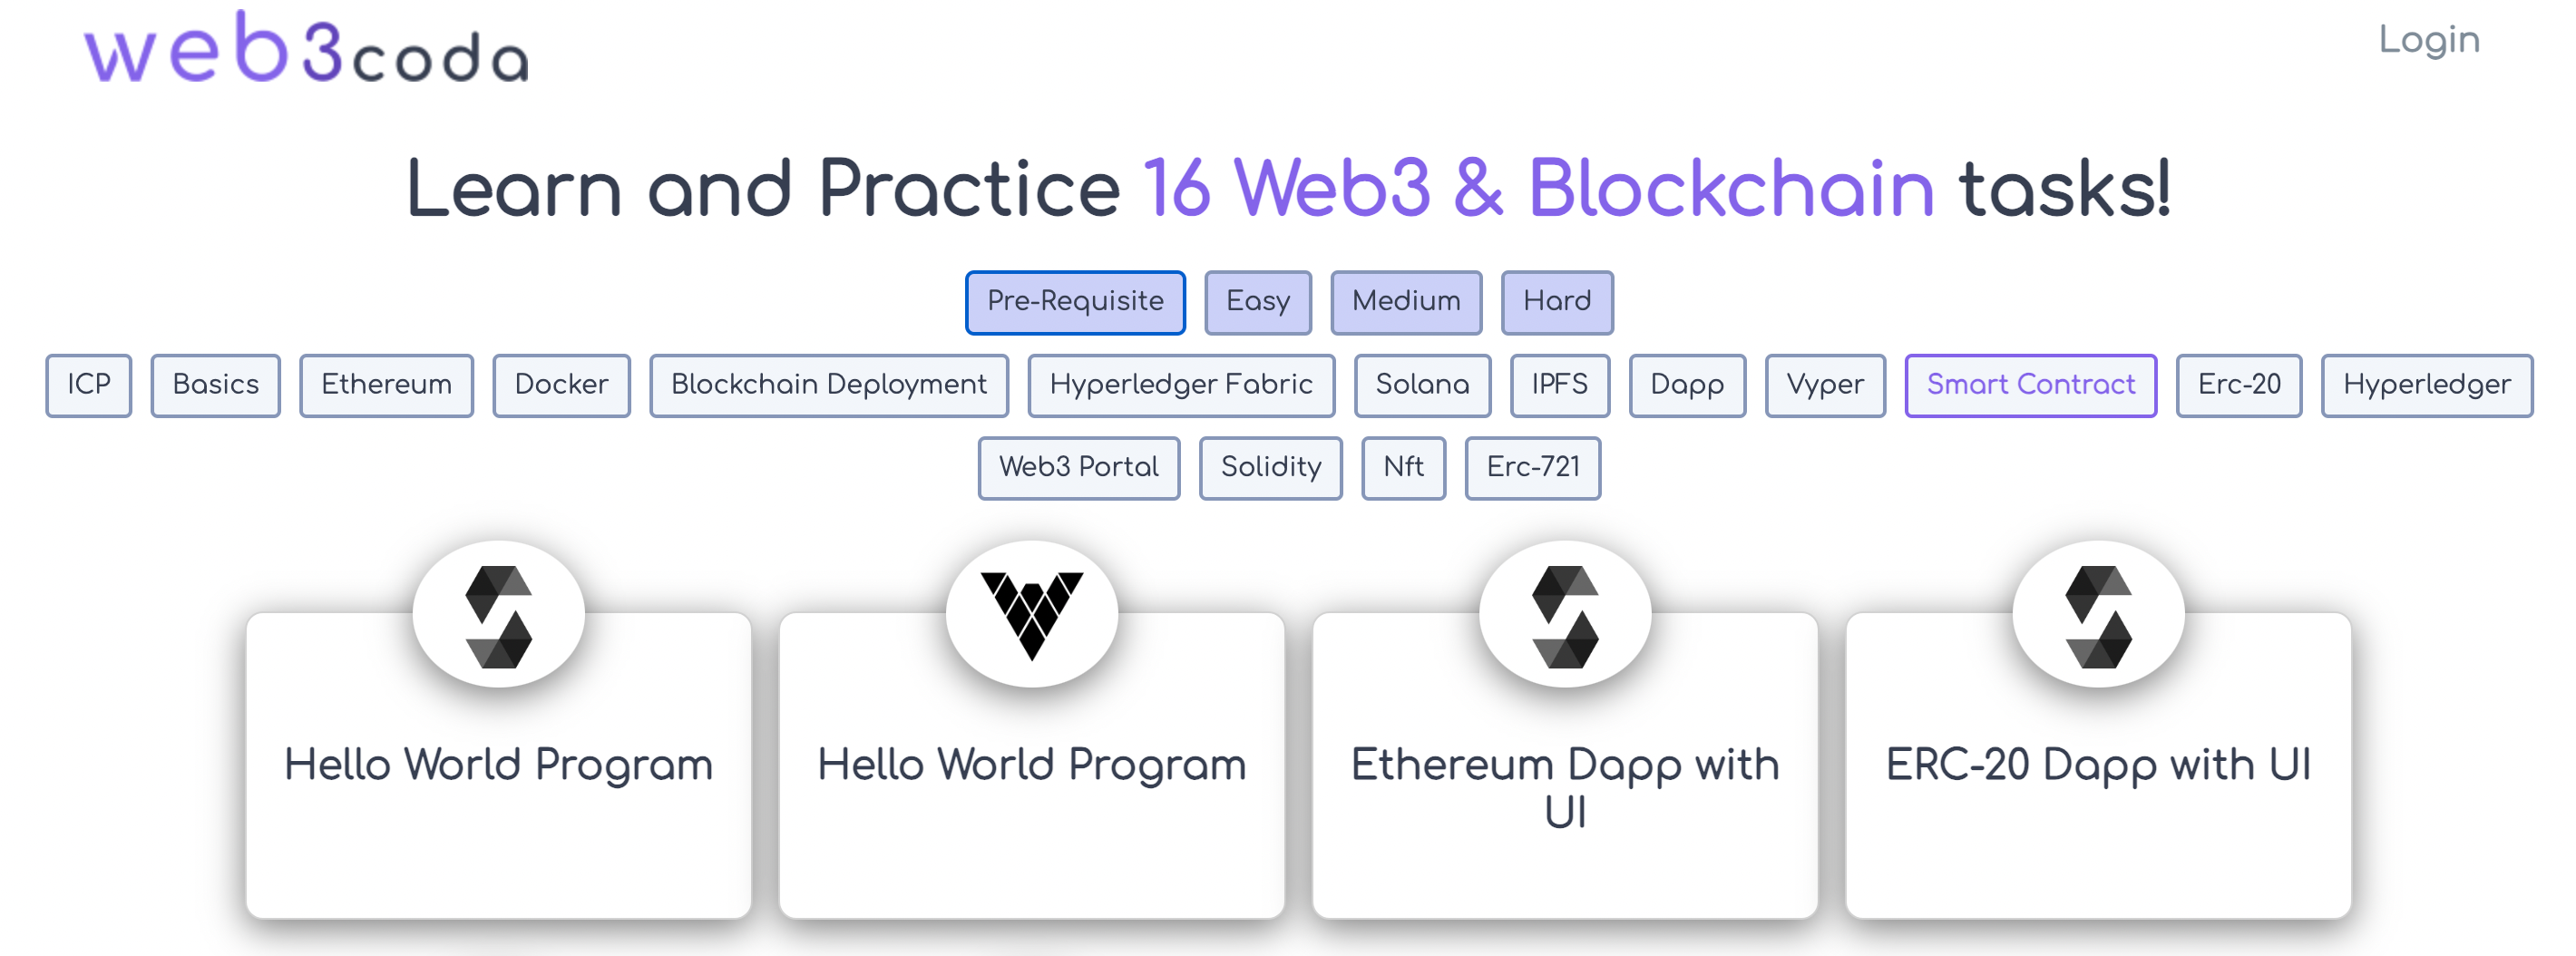Toggle the Hard difficulty filter
This screenshot has width=2576, height=956.
tap(1557, 302)
